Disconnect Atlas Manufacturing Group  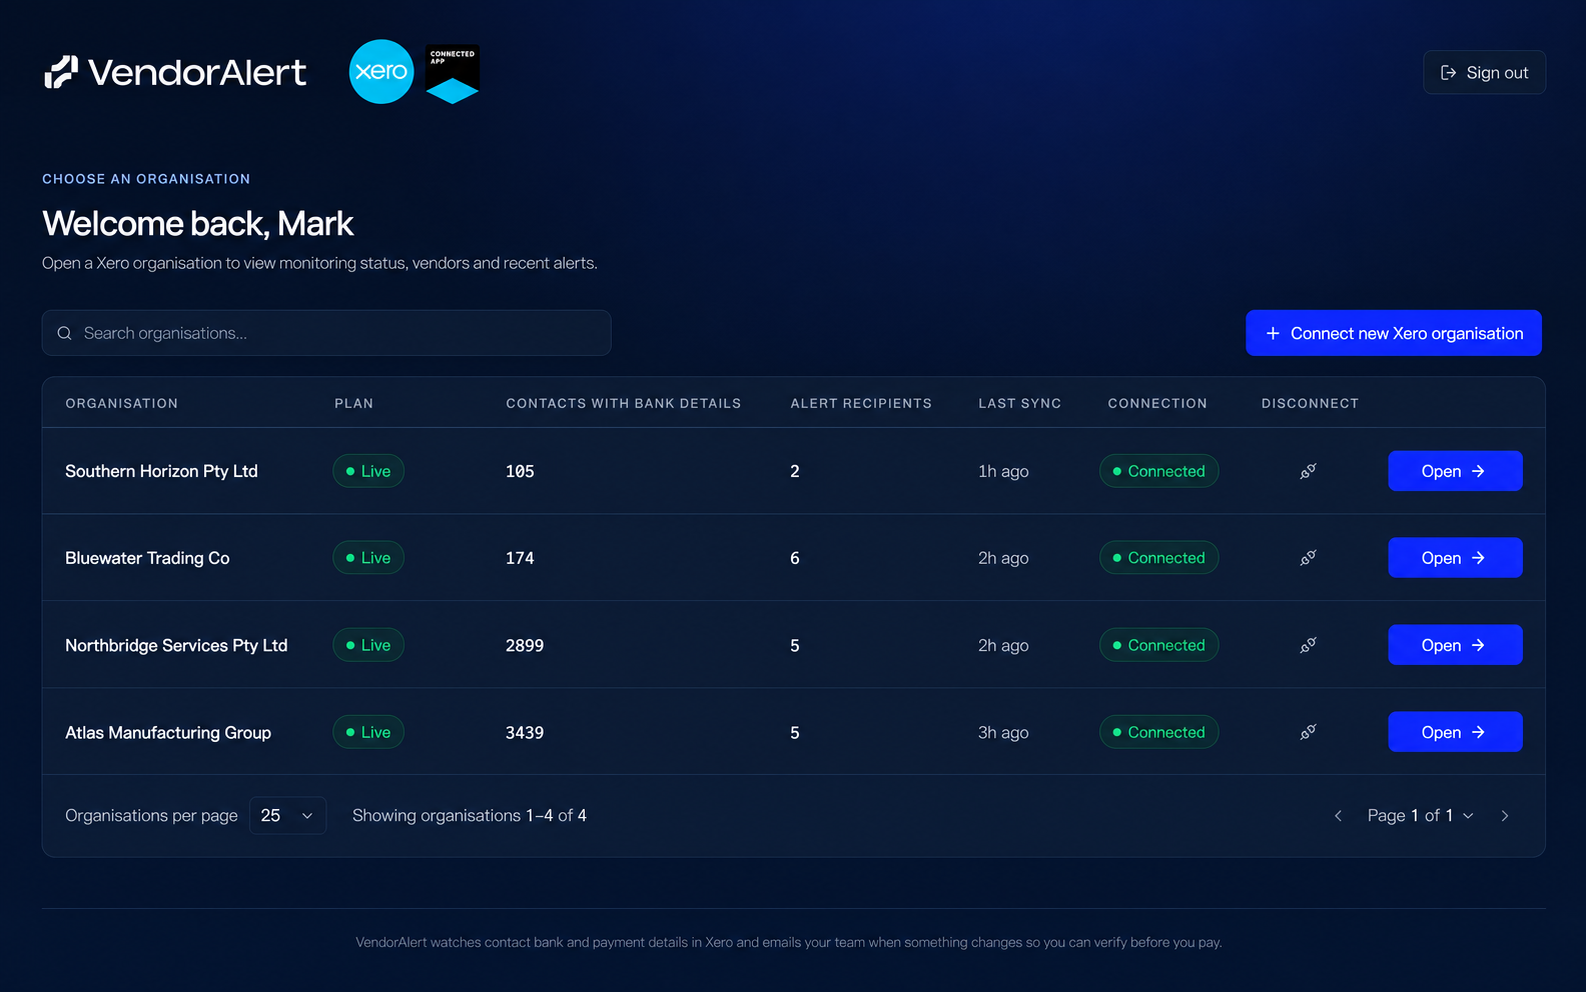pos(1308,732)
